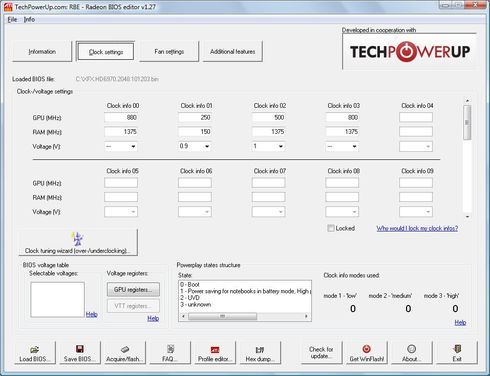Open the FAQ document icon
The image size is (490, 376).
click(170, 349)
